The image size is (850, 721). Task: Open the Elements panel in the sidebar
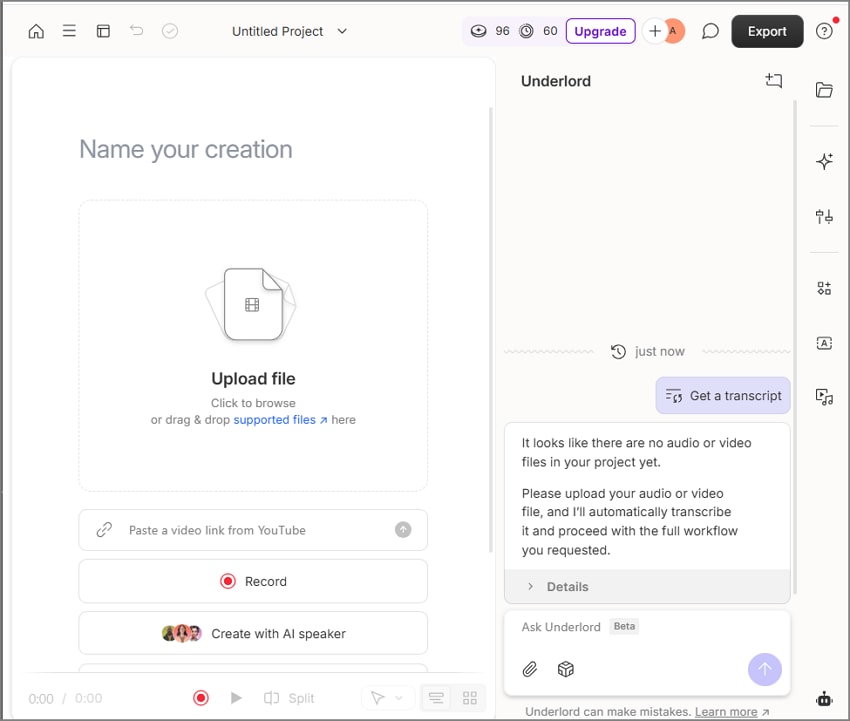point(823,288)
